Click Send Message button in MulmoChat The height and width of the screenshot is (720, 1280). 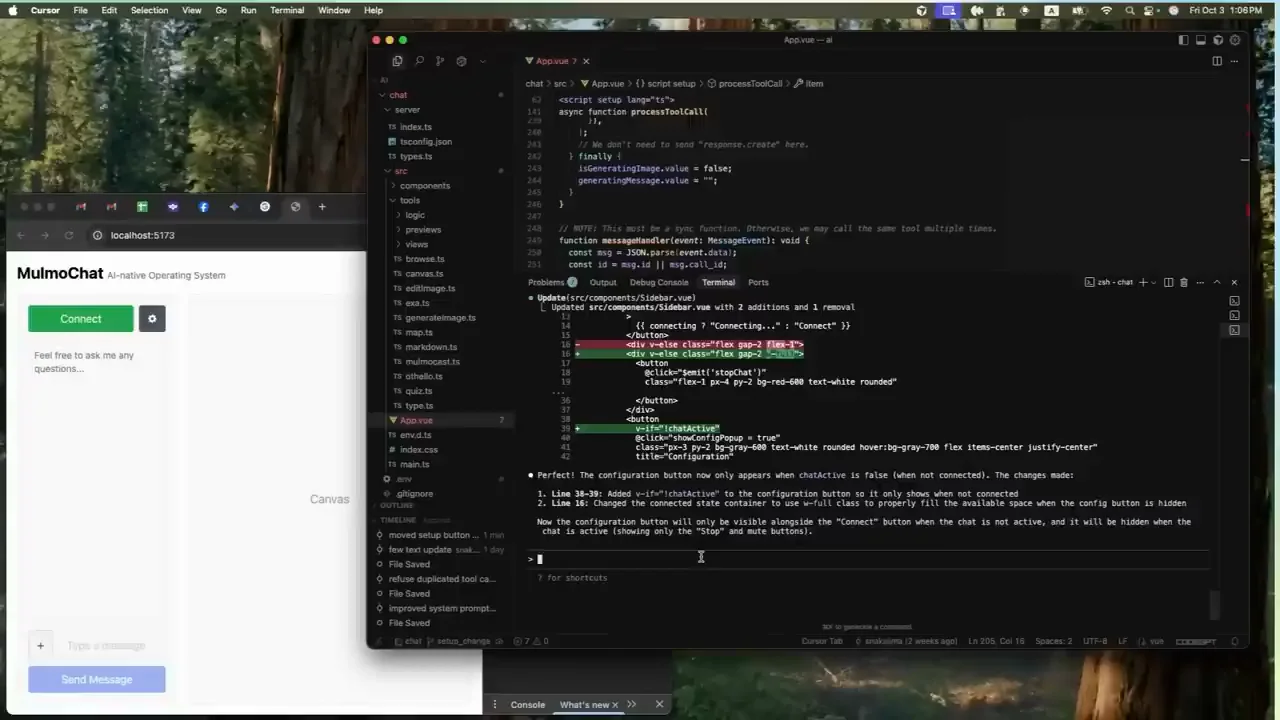coord(97,680)
